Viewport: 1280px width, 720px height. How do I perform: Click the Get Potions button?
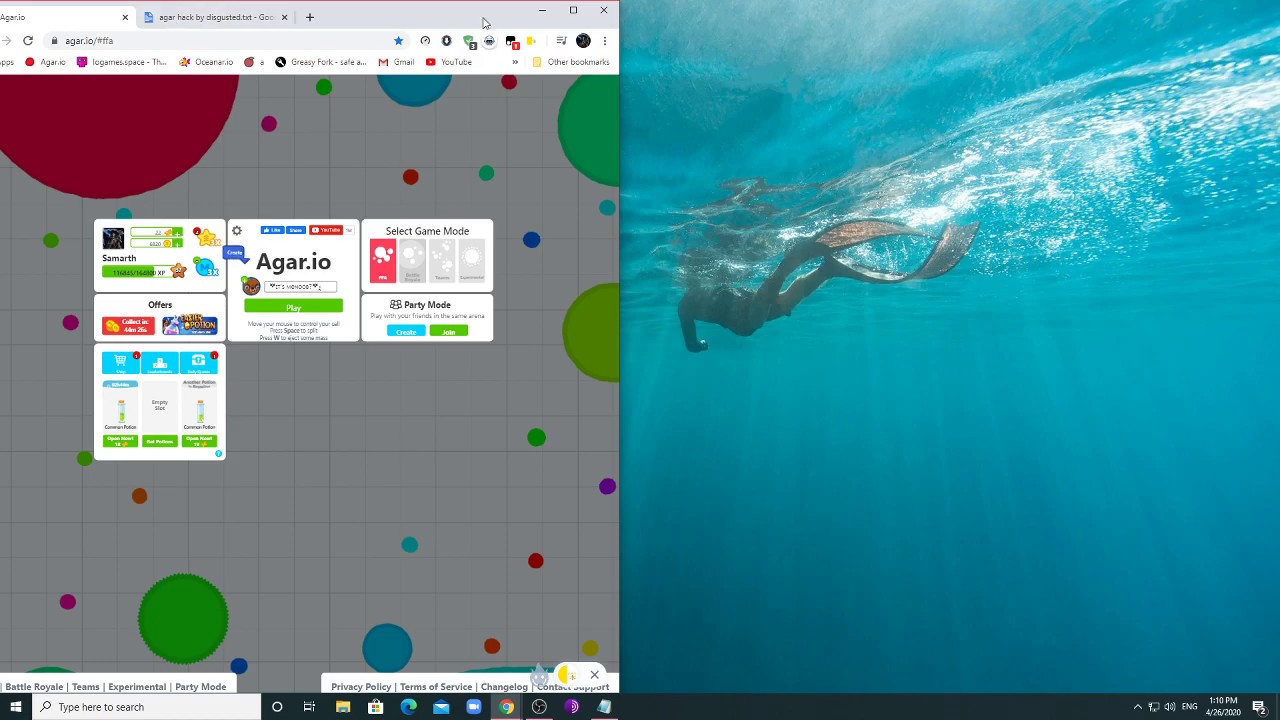(x=160, y=441)
